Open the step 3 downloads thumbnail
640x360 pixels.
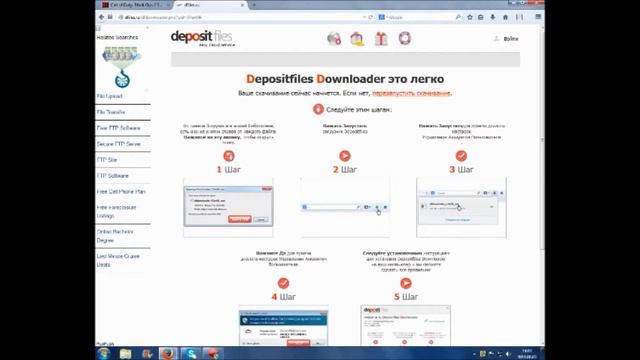point(461,207)
